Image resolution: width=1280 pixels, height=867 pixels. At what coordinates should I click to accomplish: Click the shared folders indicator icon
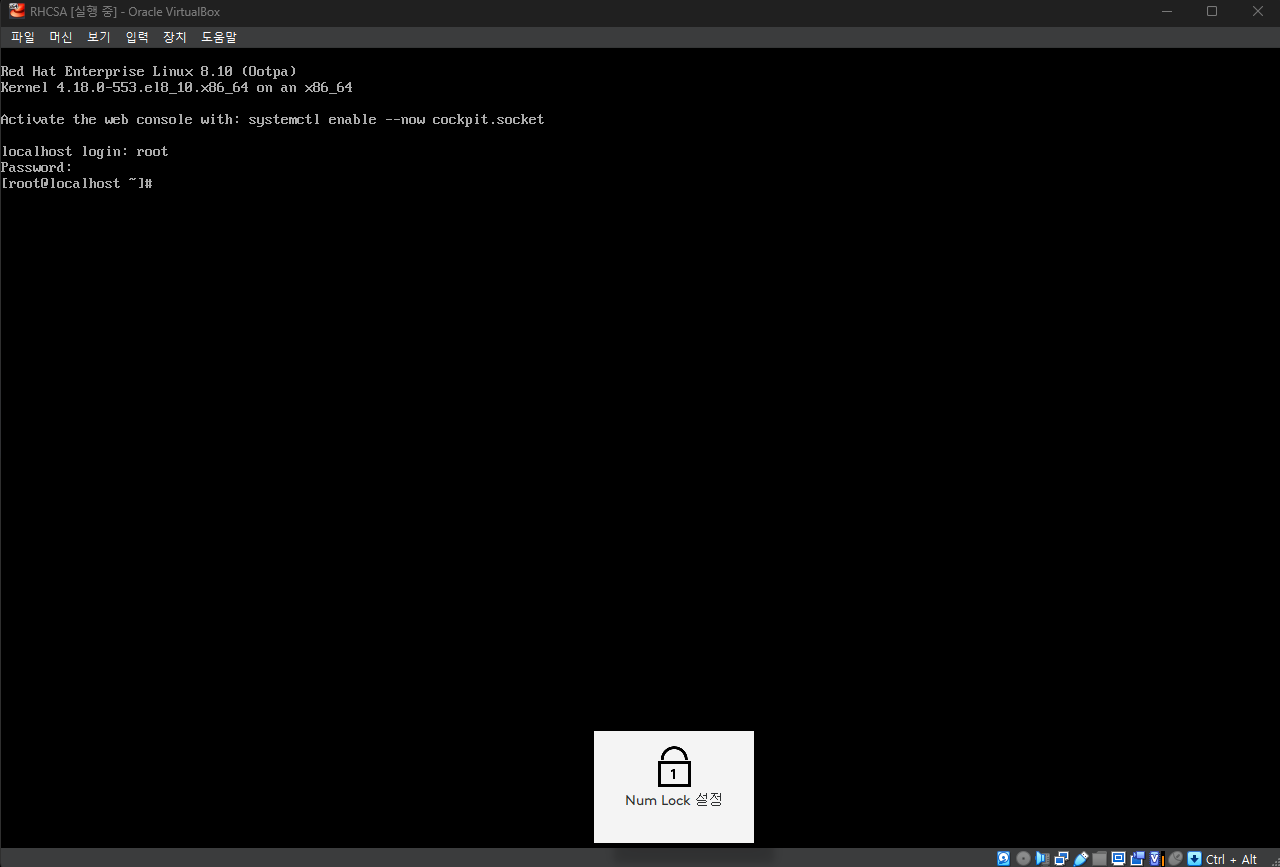tap(1099, 858)
